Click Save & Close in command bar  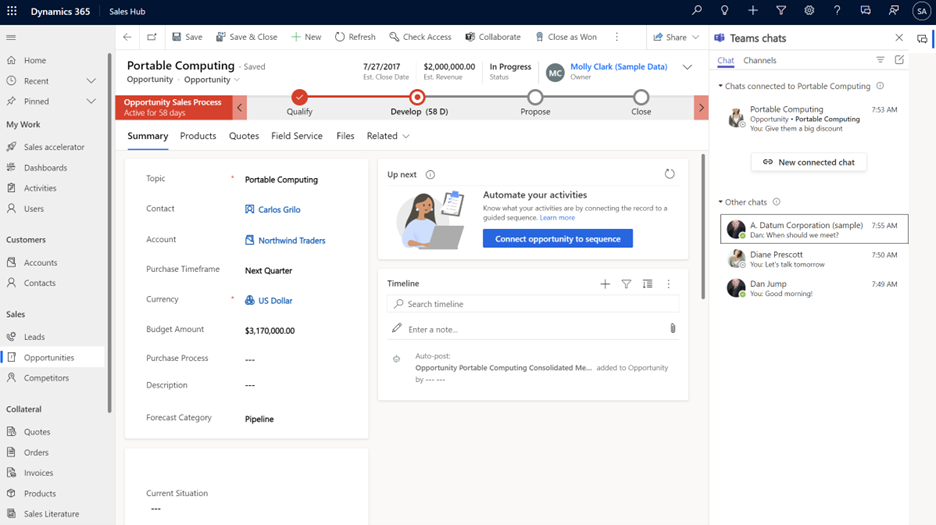(x=247, y=37)
